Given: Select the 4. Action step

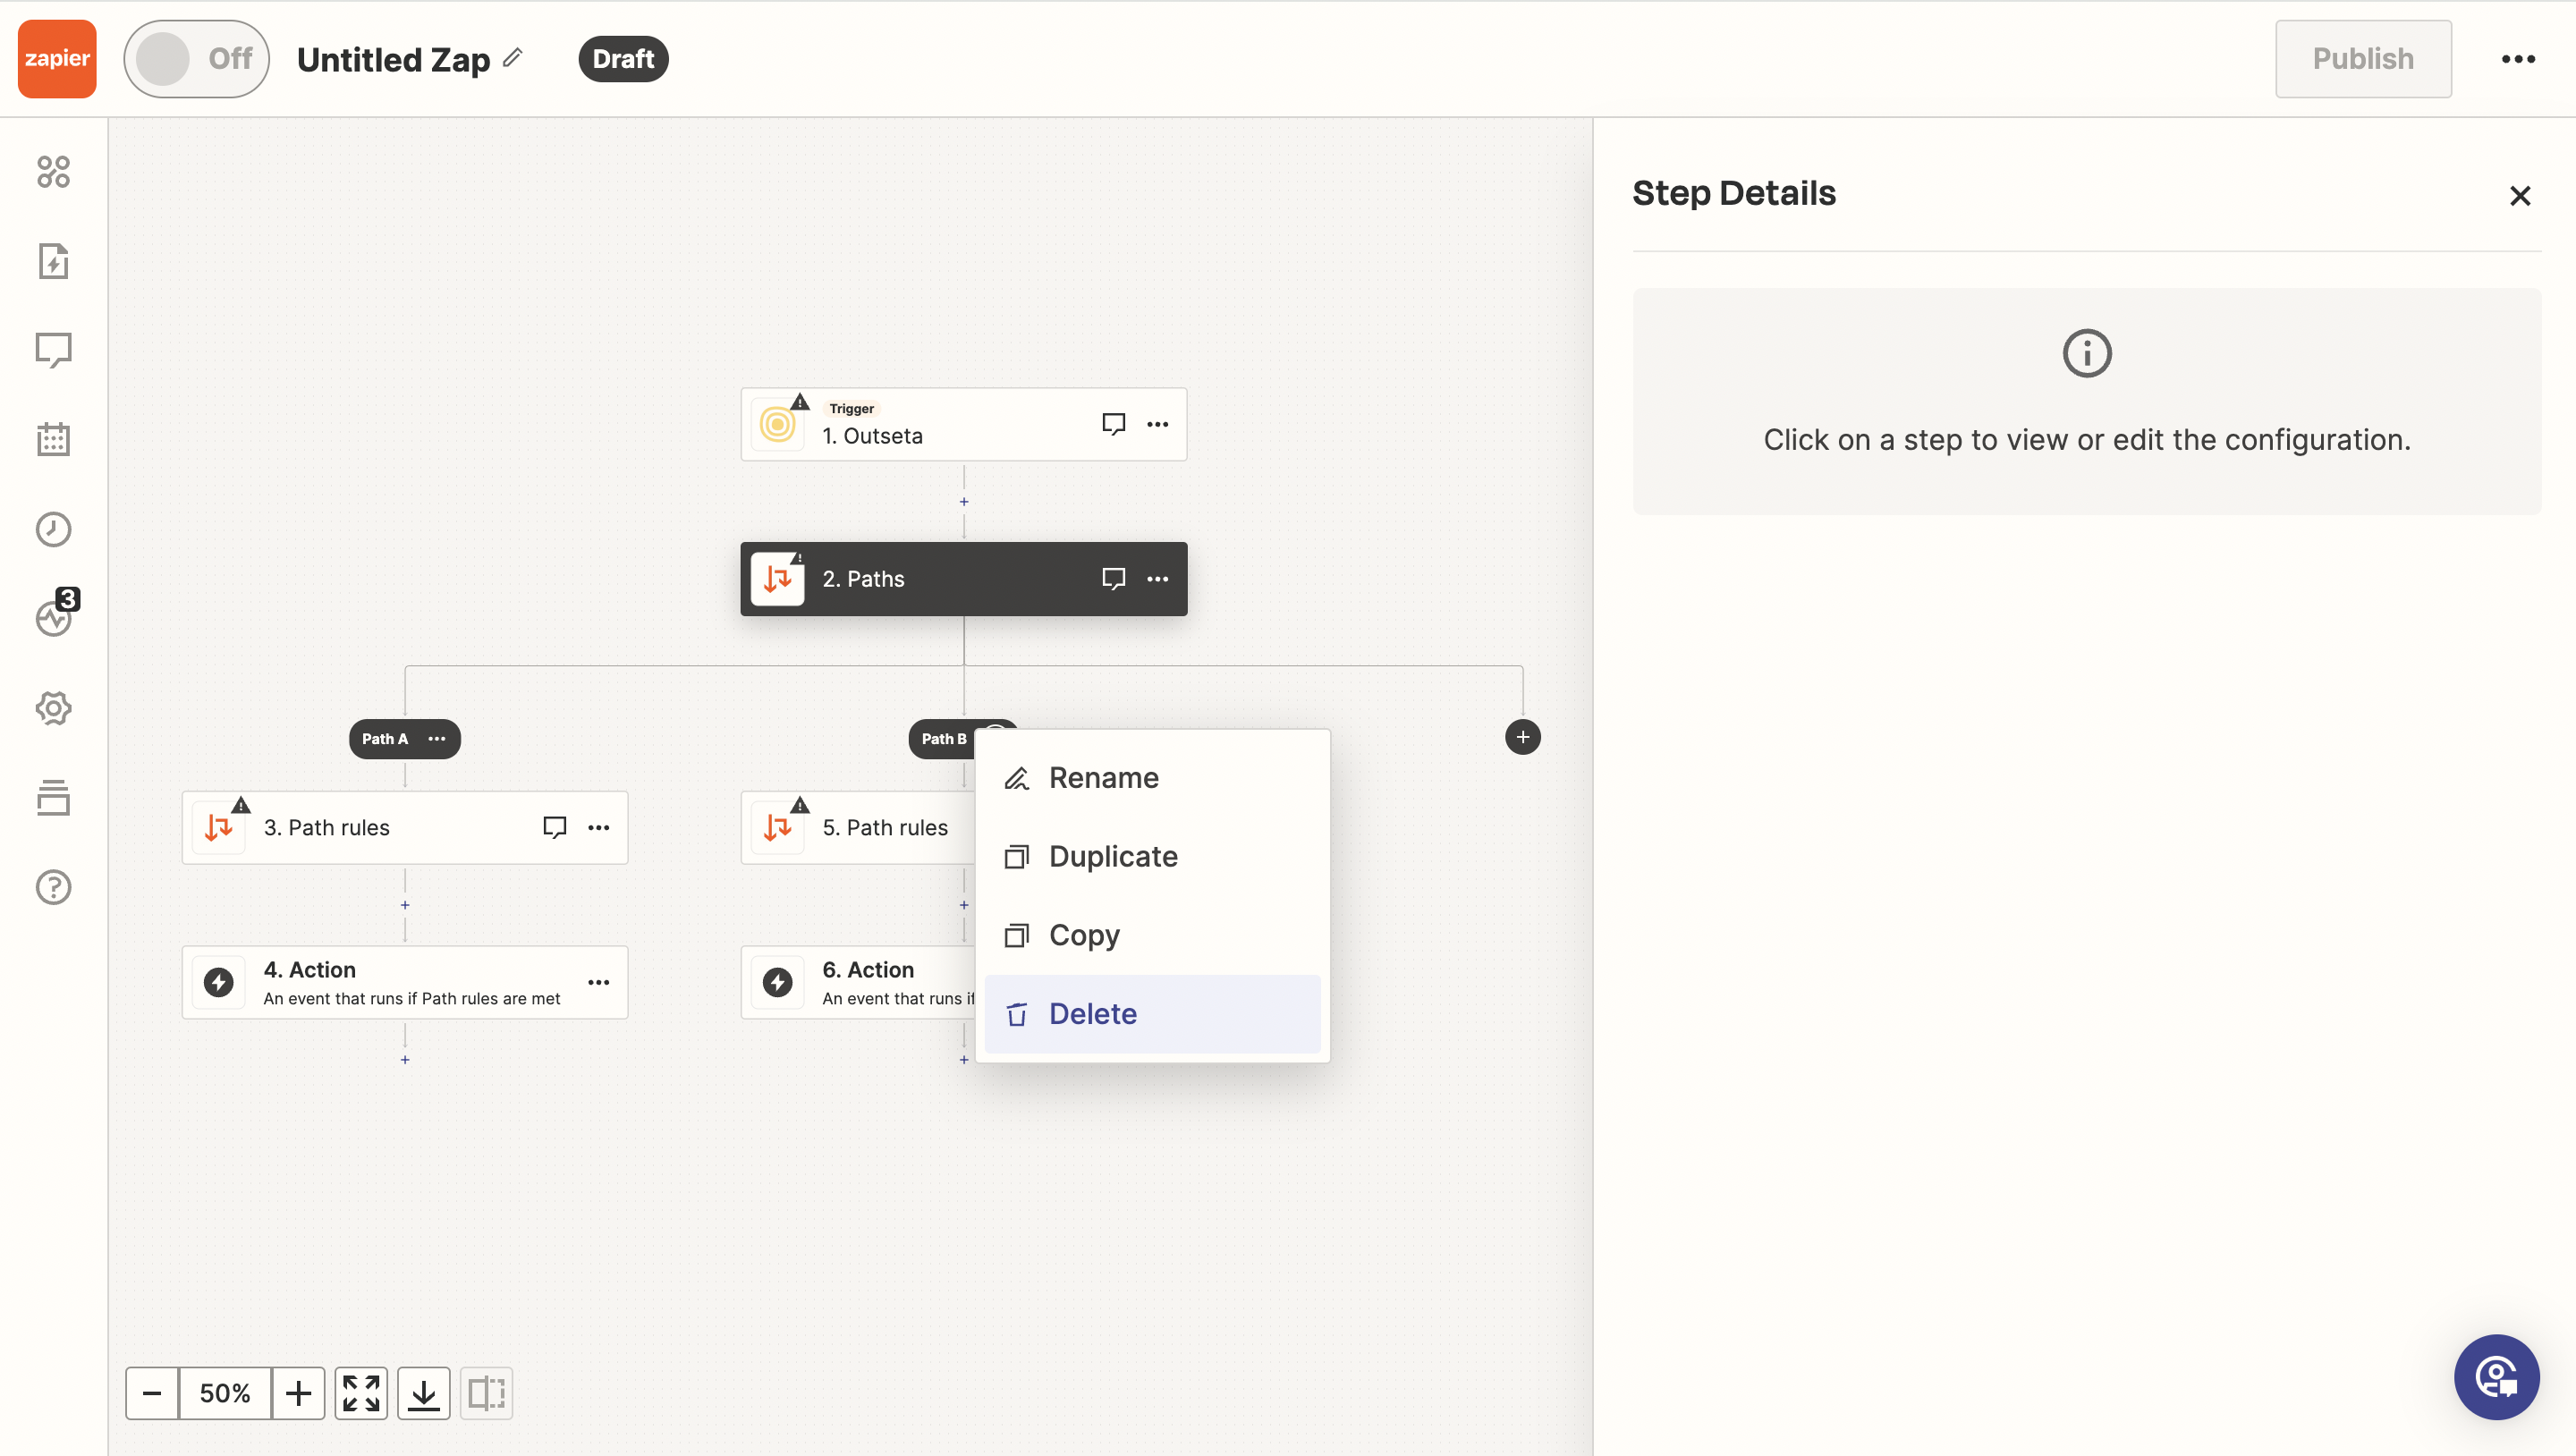Looking at the screenshot, I should coord(404,982).
